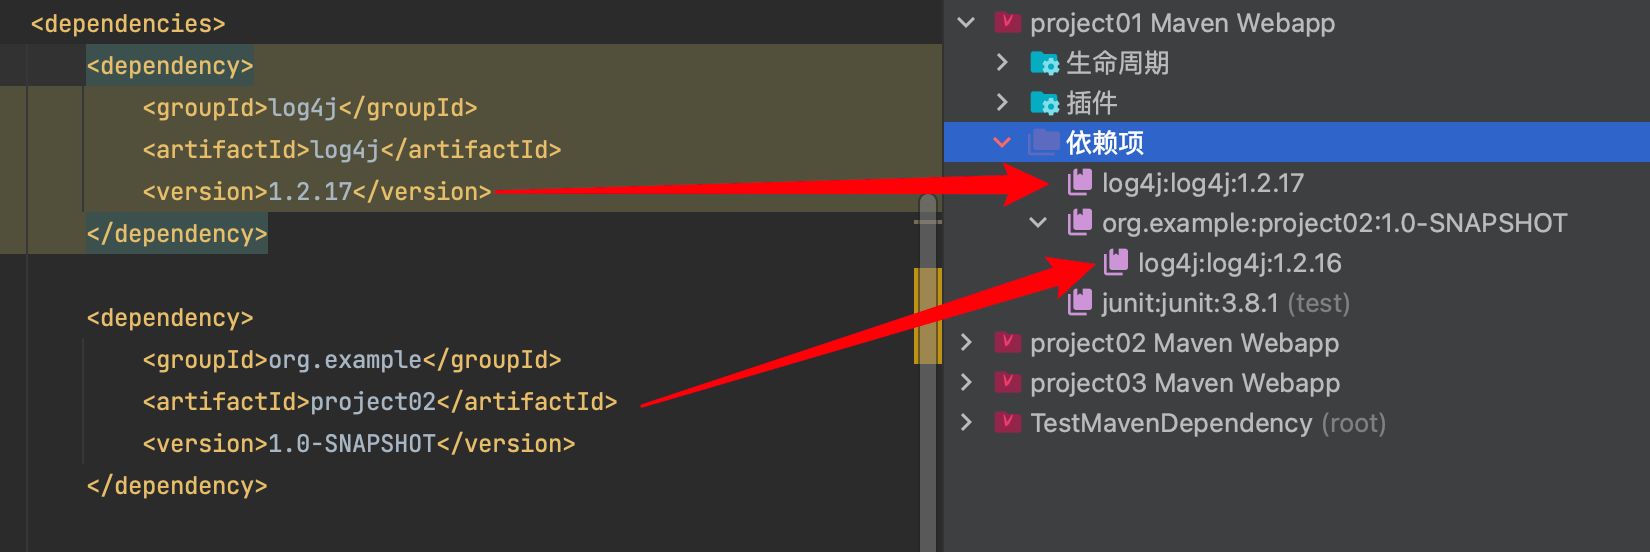Screen dimensions: 1650x552
Task: Click the project02 Maven module icon
Action: pyautogui.click(x=1008, y=343)
